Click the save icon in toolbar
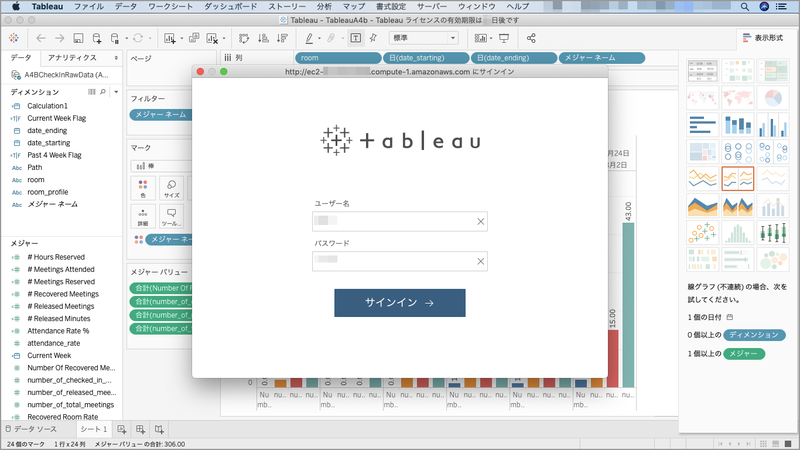The height and width of the screenshot is (450, 800). pos(78,38)
